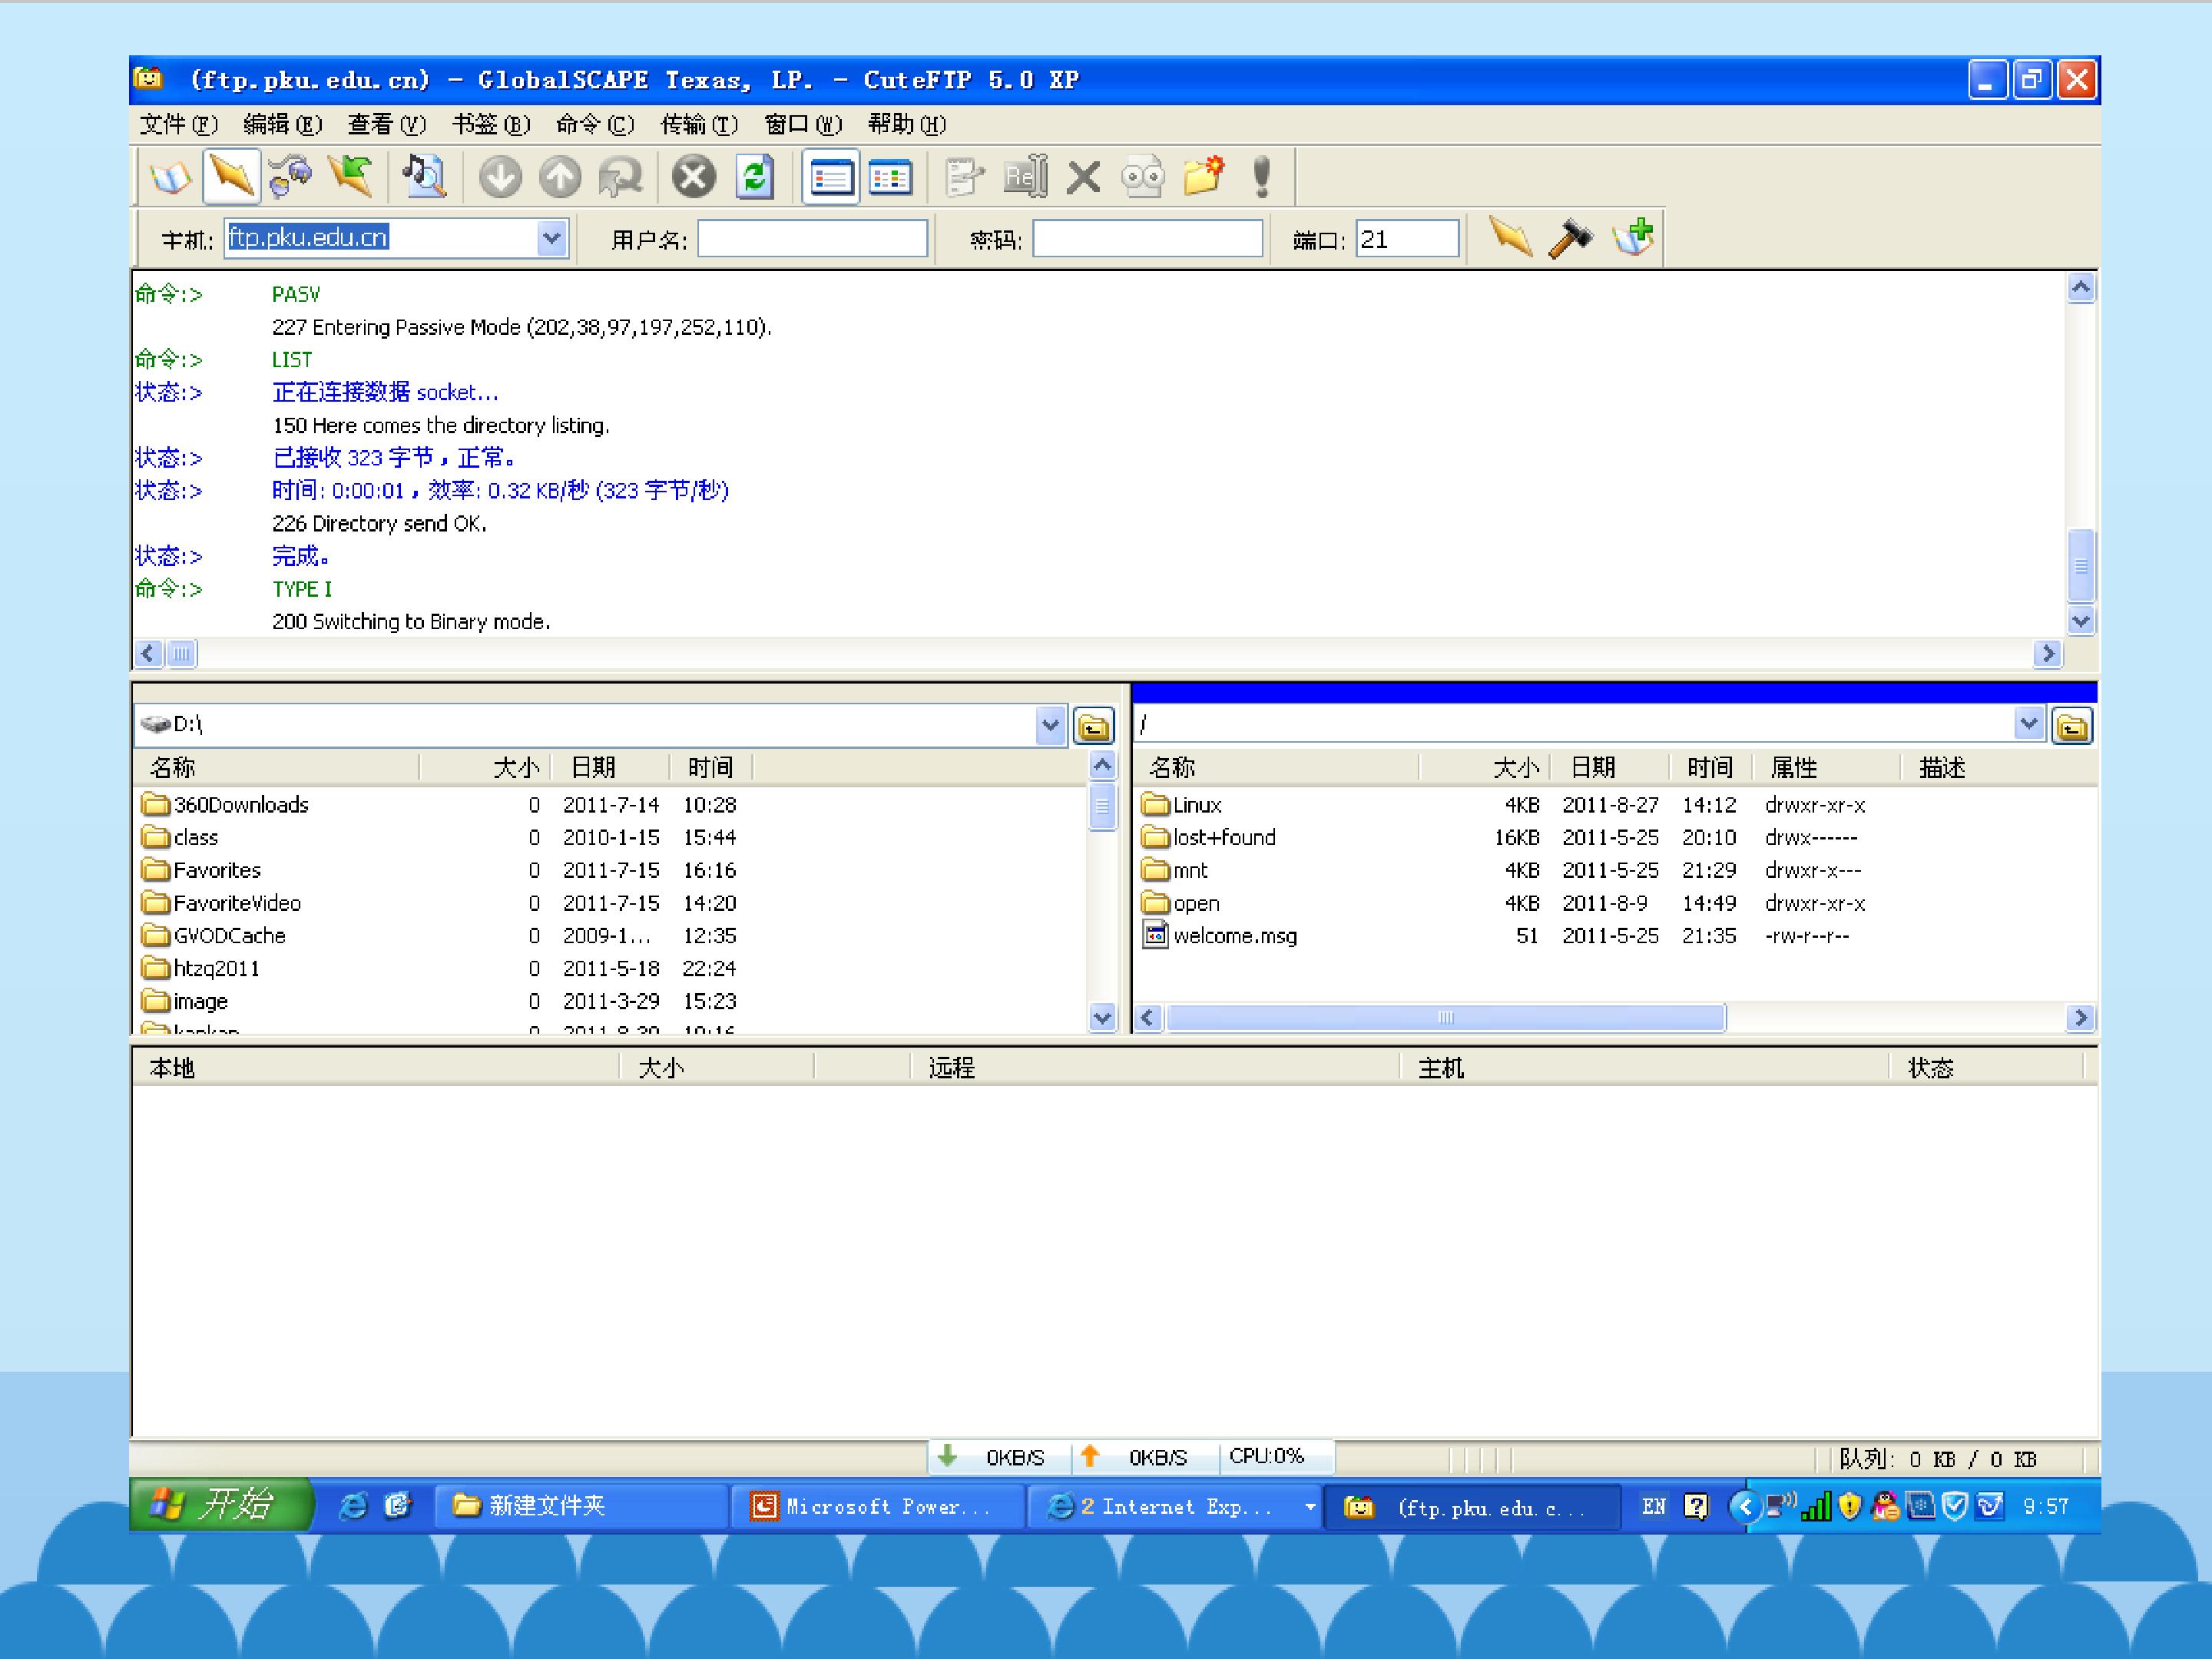
Task: Open the 书签(B) menu
Action: [490, 124]
